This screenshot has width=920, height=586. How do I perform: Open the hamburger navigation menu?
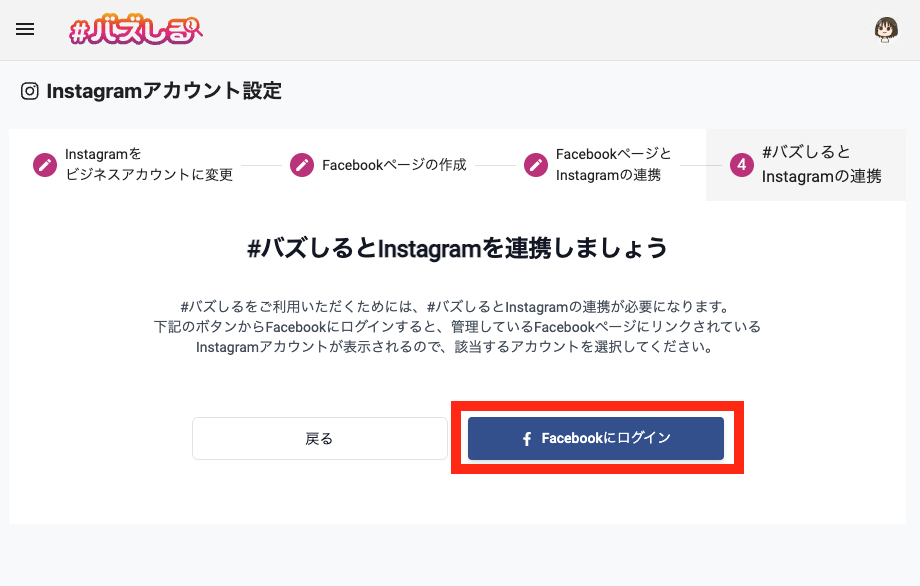(24, 29)
